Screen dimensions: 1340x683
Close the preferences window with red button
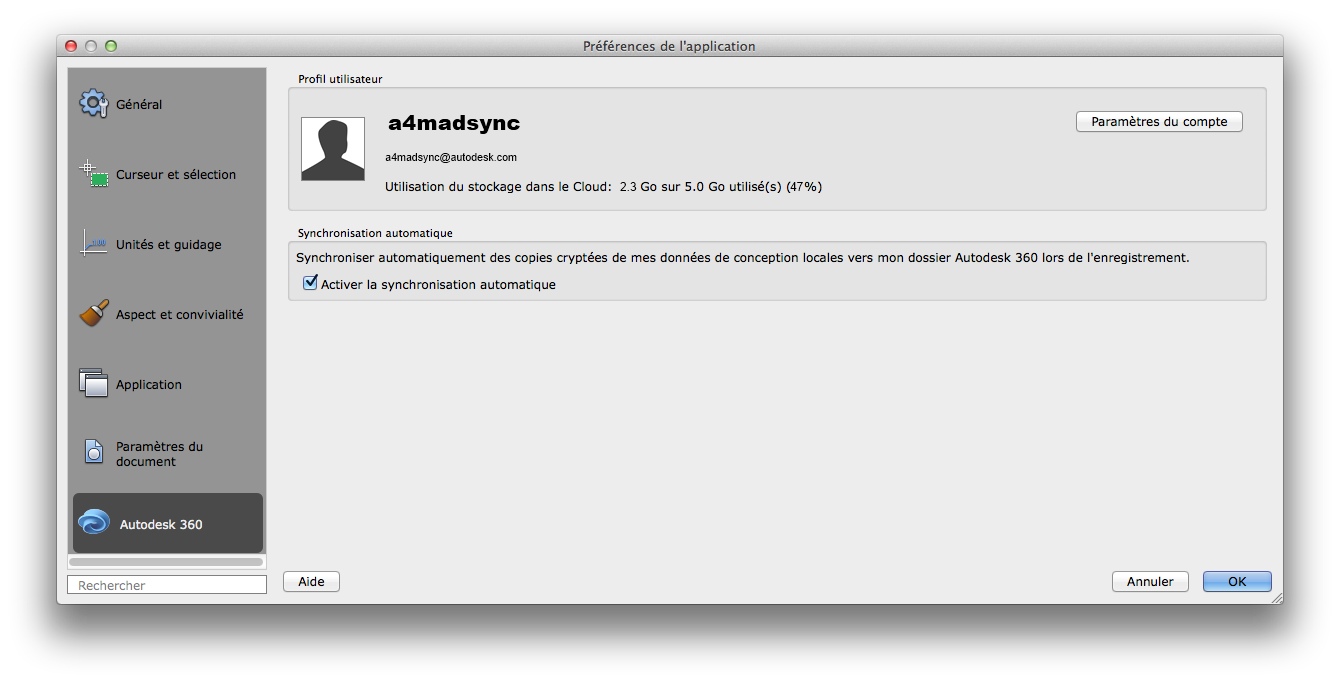click(x=71, y=46)
